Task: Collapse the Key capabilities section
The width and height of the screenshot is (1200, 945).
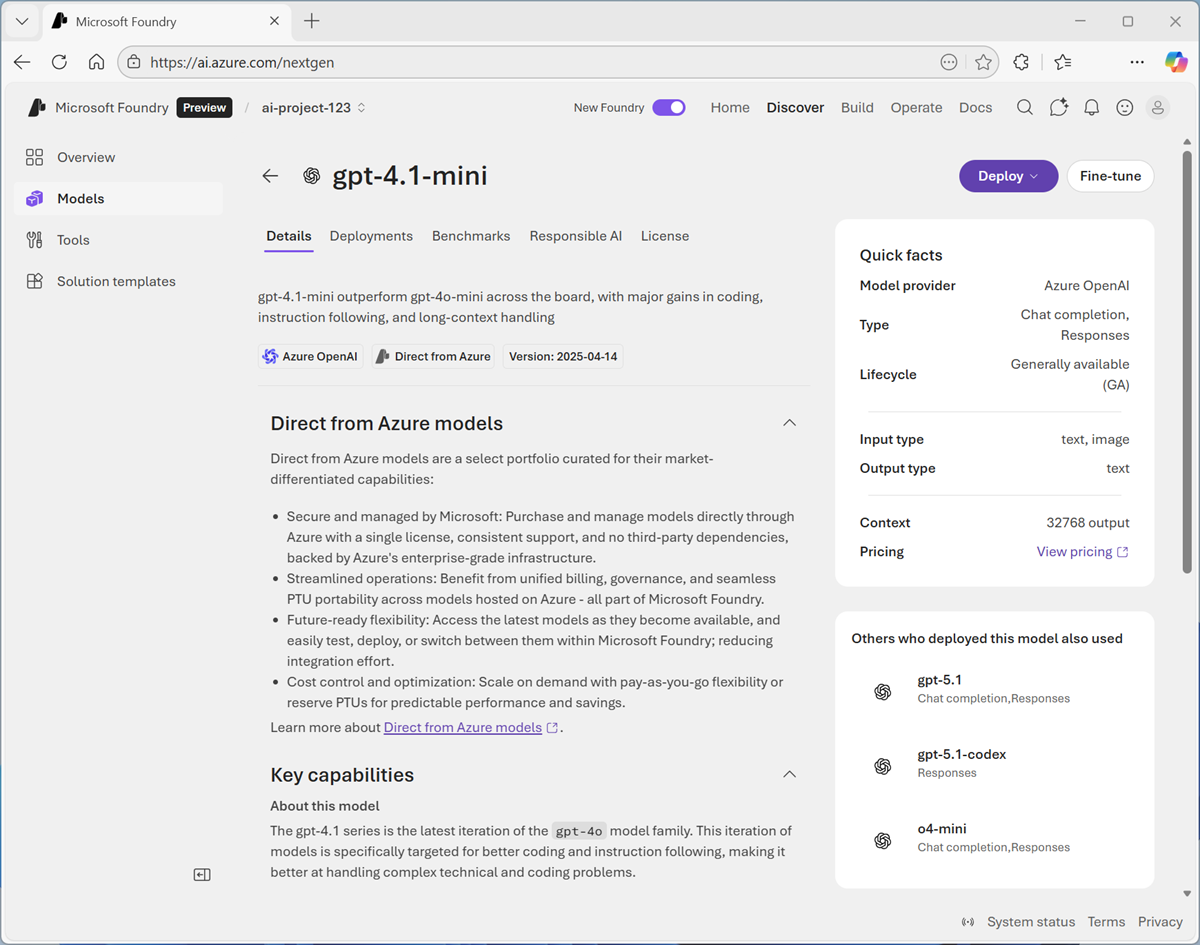Action: coord(789,774)
